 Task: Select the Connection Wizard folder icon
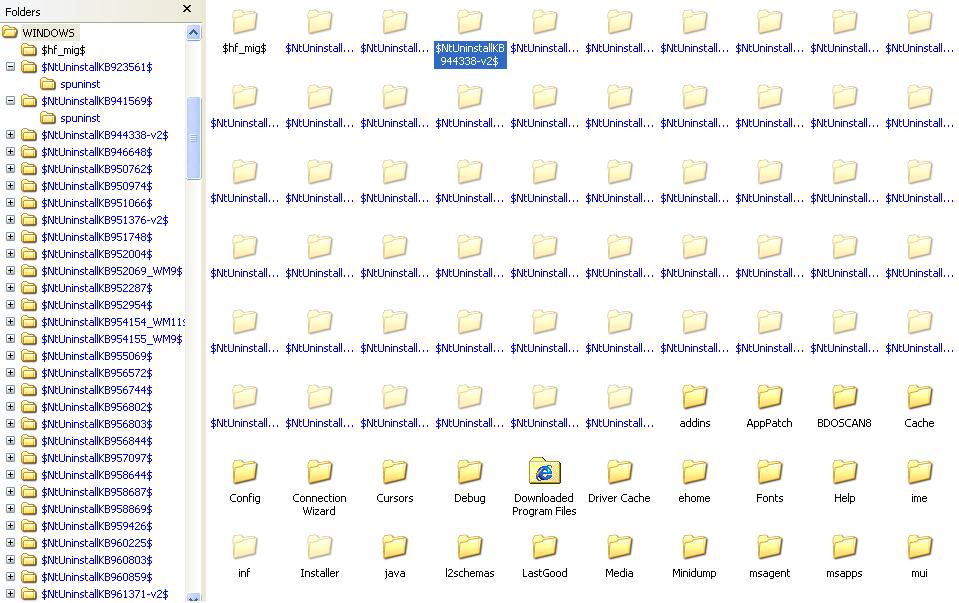pyautogui.click(x=319, y=472)
